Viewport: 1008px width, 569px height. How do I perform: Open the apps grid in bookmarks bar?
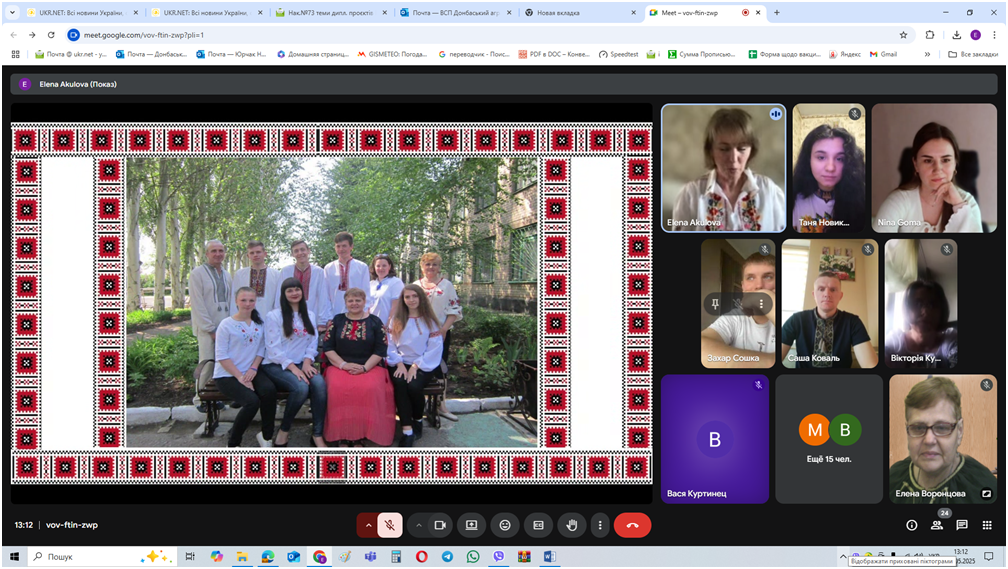15,54
